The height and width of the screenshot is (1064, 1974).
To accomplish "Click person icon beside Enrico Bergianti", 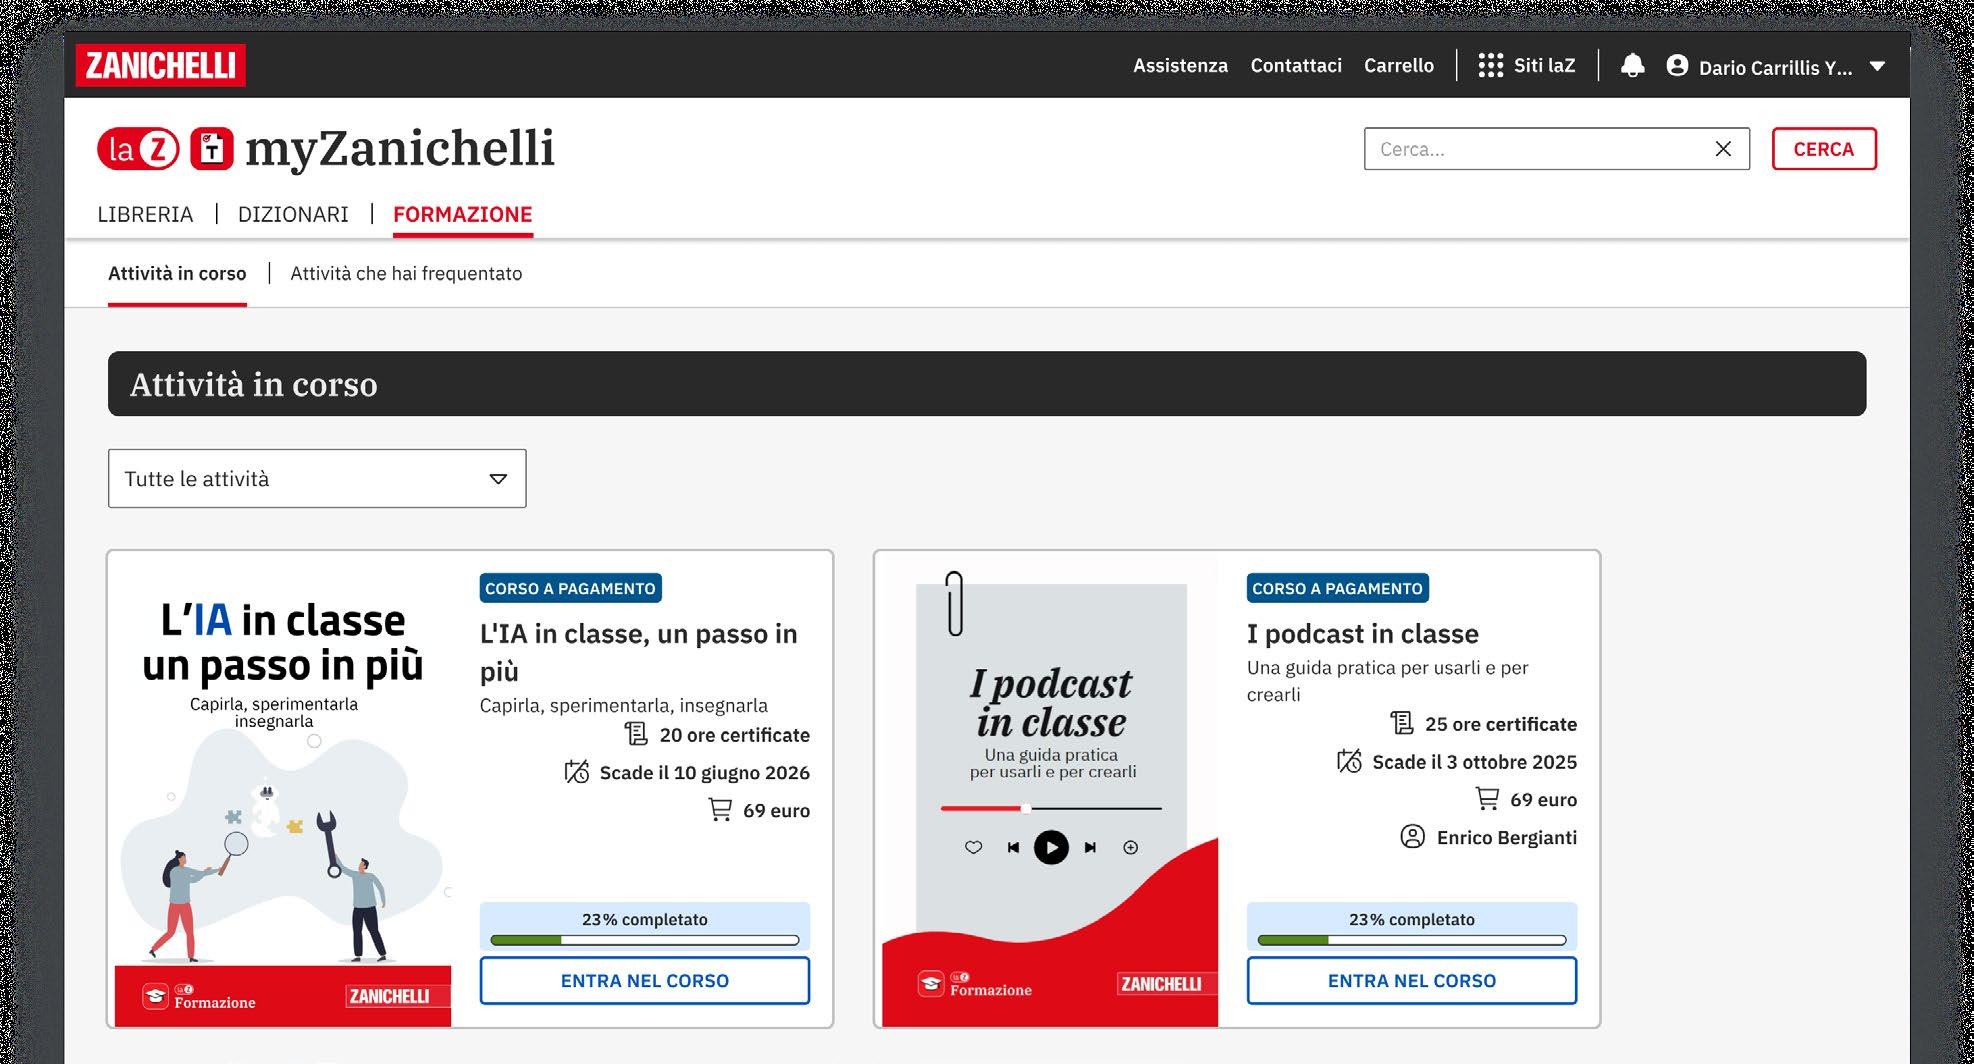I will (x=1412, y=836).
